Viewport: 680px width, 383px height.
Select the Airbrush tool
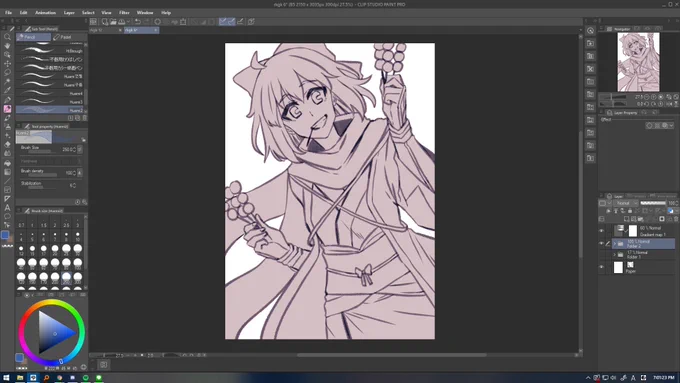(x=7, y=127)
